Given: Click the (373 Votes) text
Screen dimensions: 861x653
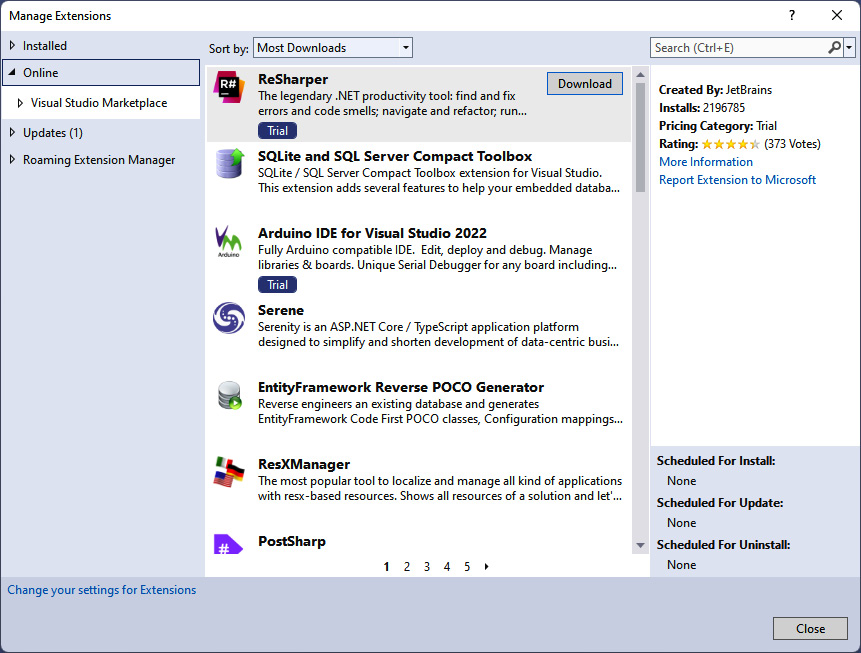Looking at the screenshot, I should (x=792, y=144).
